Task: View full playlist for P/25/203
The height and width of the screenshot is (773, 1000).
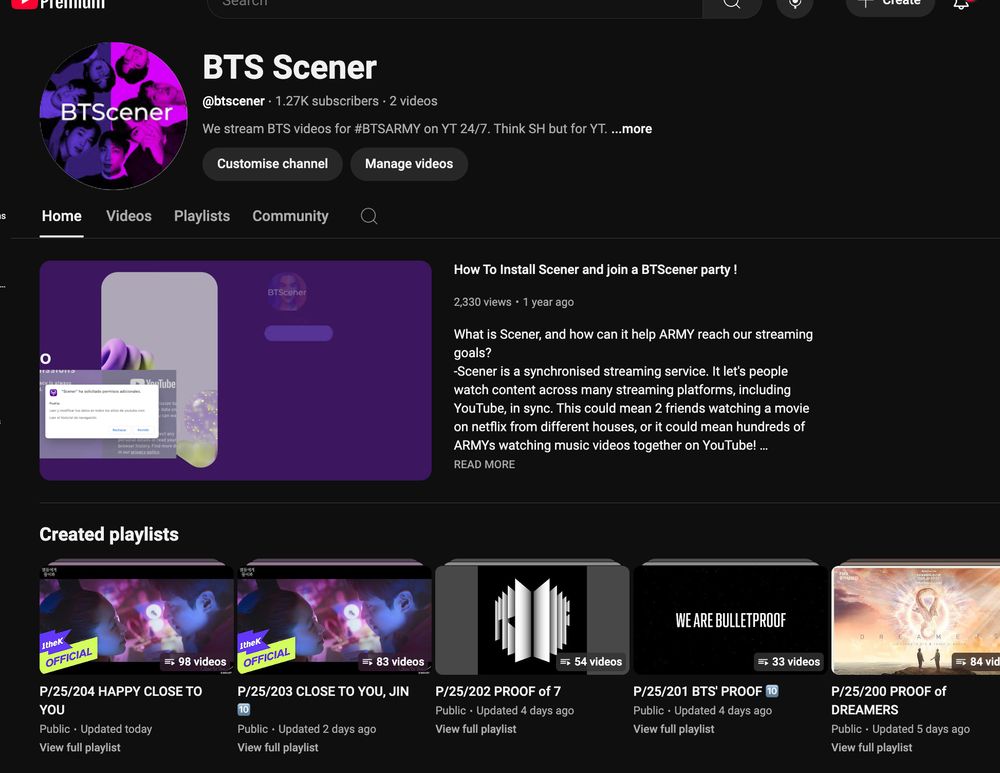Action: point(277,747)
